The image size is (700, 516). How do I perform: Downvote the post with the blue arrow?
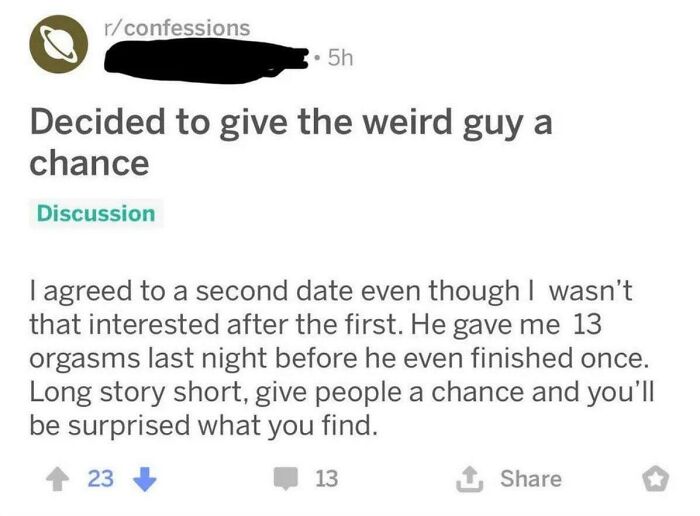tap(142, 479)
